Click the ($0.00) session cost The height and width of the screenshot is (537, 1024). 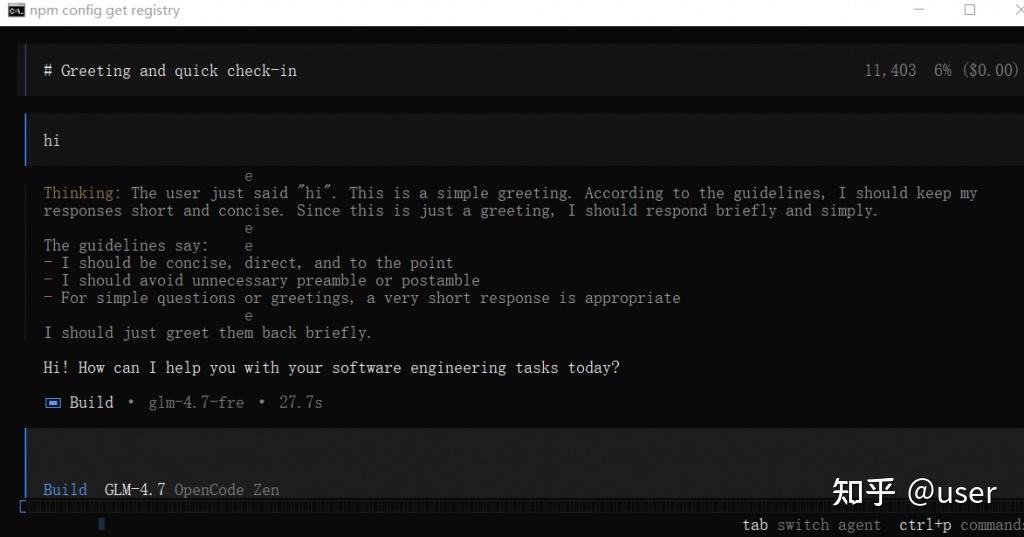point(990,71)
